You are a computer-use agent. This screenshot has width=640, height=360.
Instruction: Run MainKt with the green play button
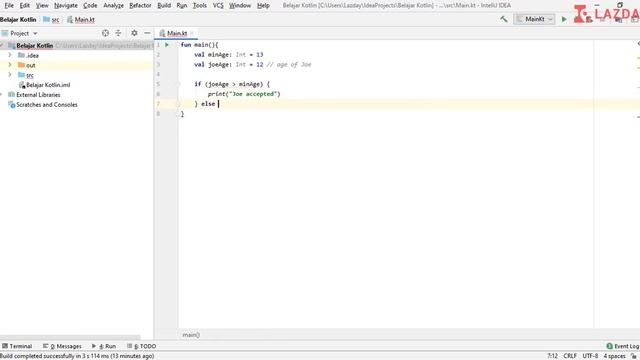pos(564,19)
